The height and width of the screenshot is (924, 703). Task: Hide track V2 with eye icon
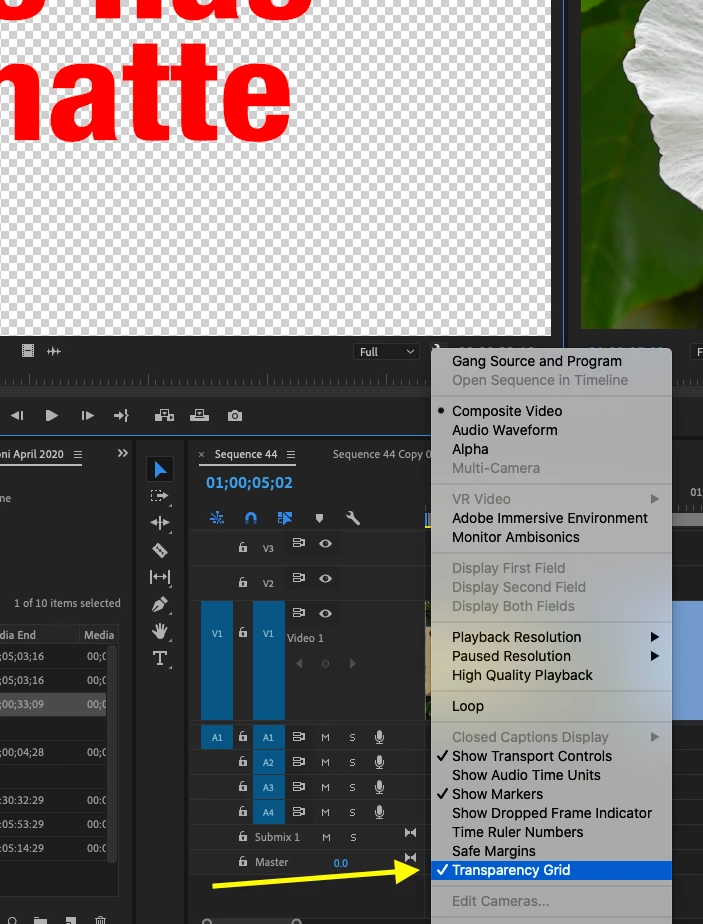click(x=325, y=579)
